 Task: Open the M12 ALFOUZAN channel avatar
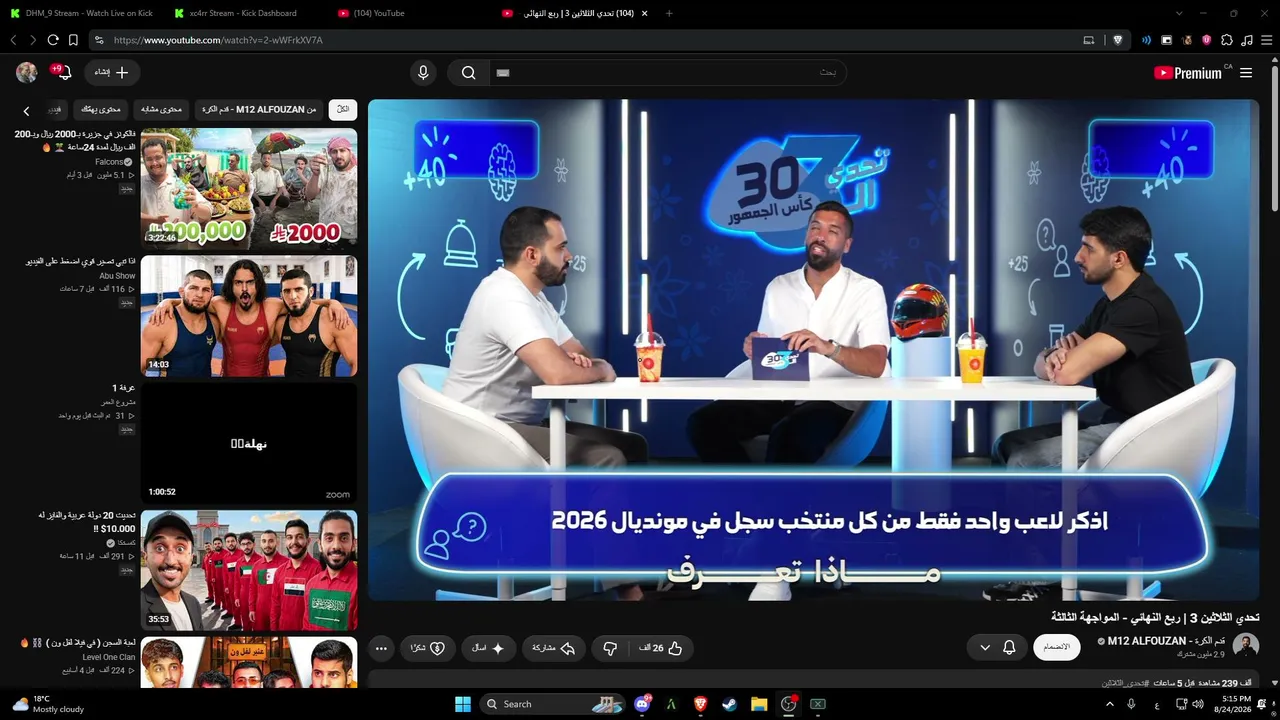pos(1246,645)
